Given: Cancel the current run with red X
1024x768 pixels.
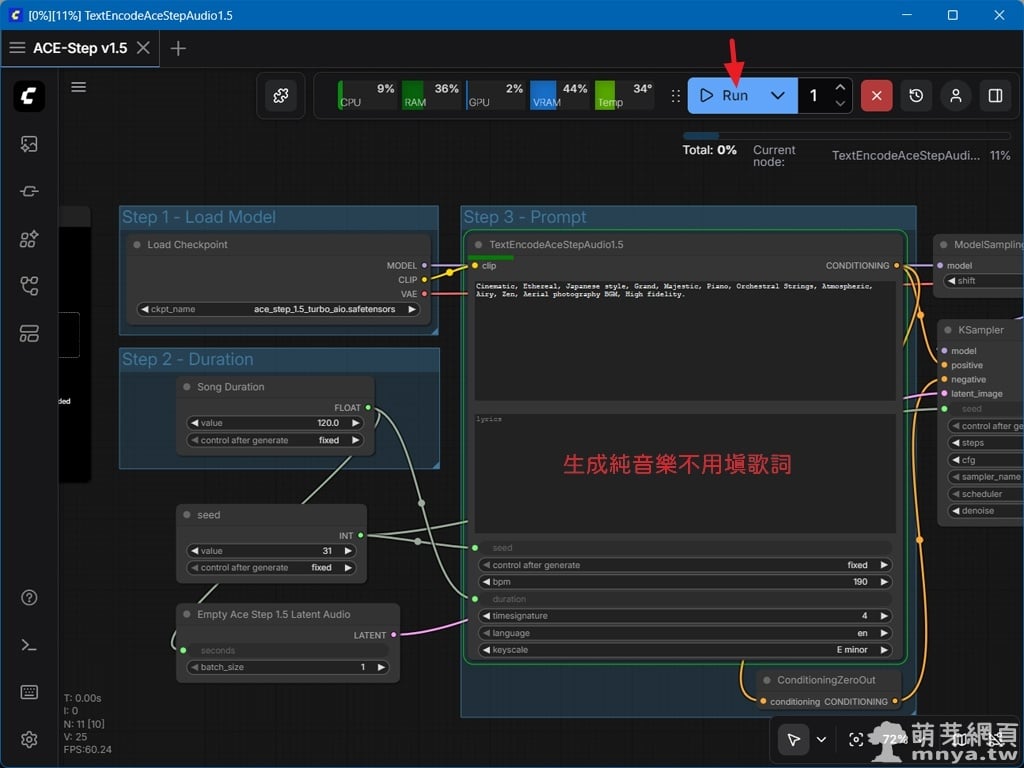Looking at the screenshot, I should point(876,96).
